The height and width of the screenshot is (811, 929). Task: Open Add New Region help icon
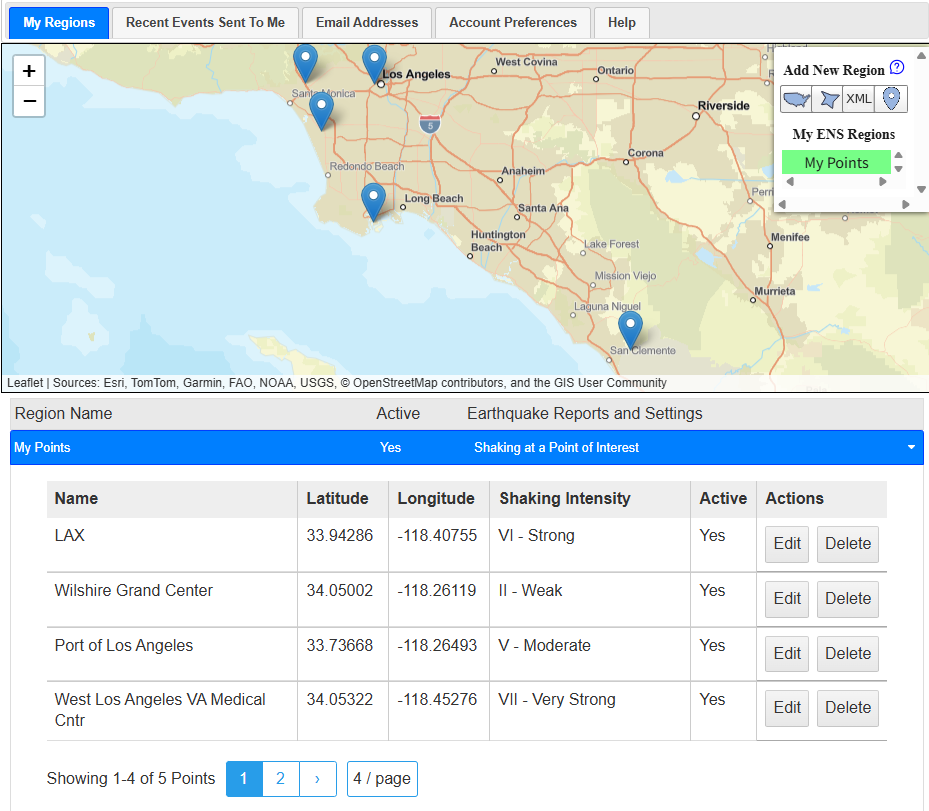pos(897,68)
